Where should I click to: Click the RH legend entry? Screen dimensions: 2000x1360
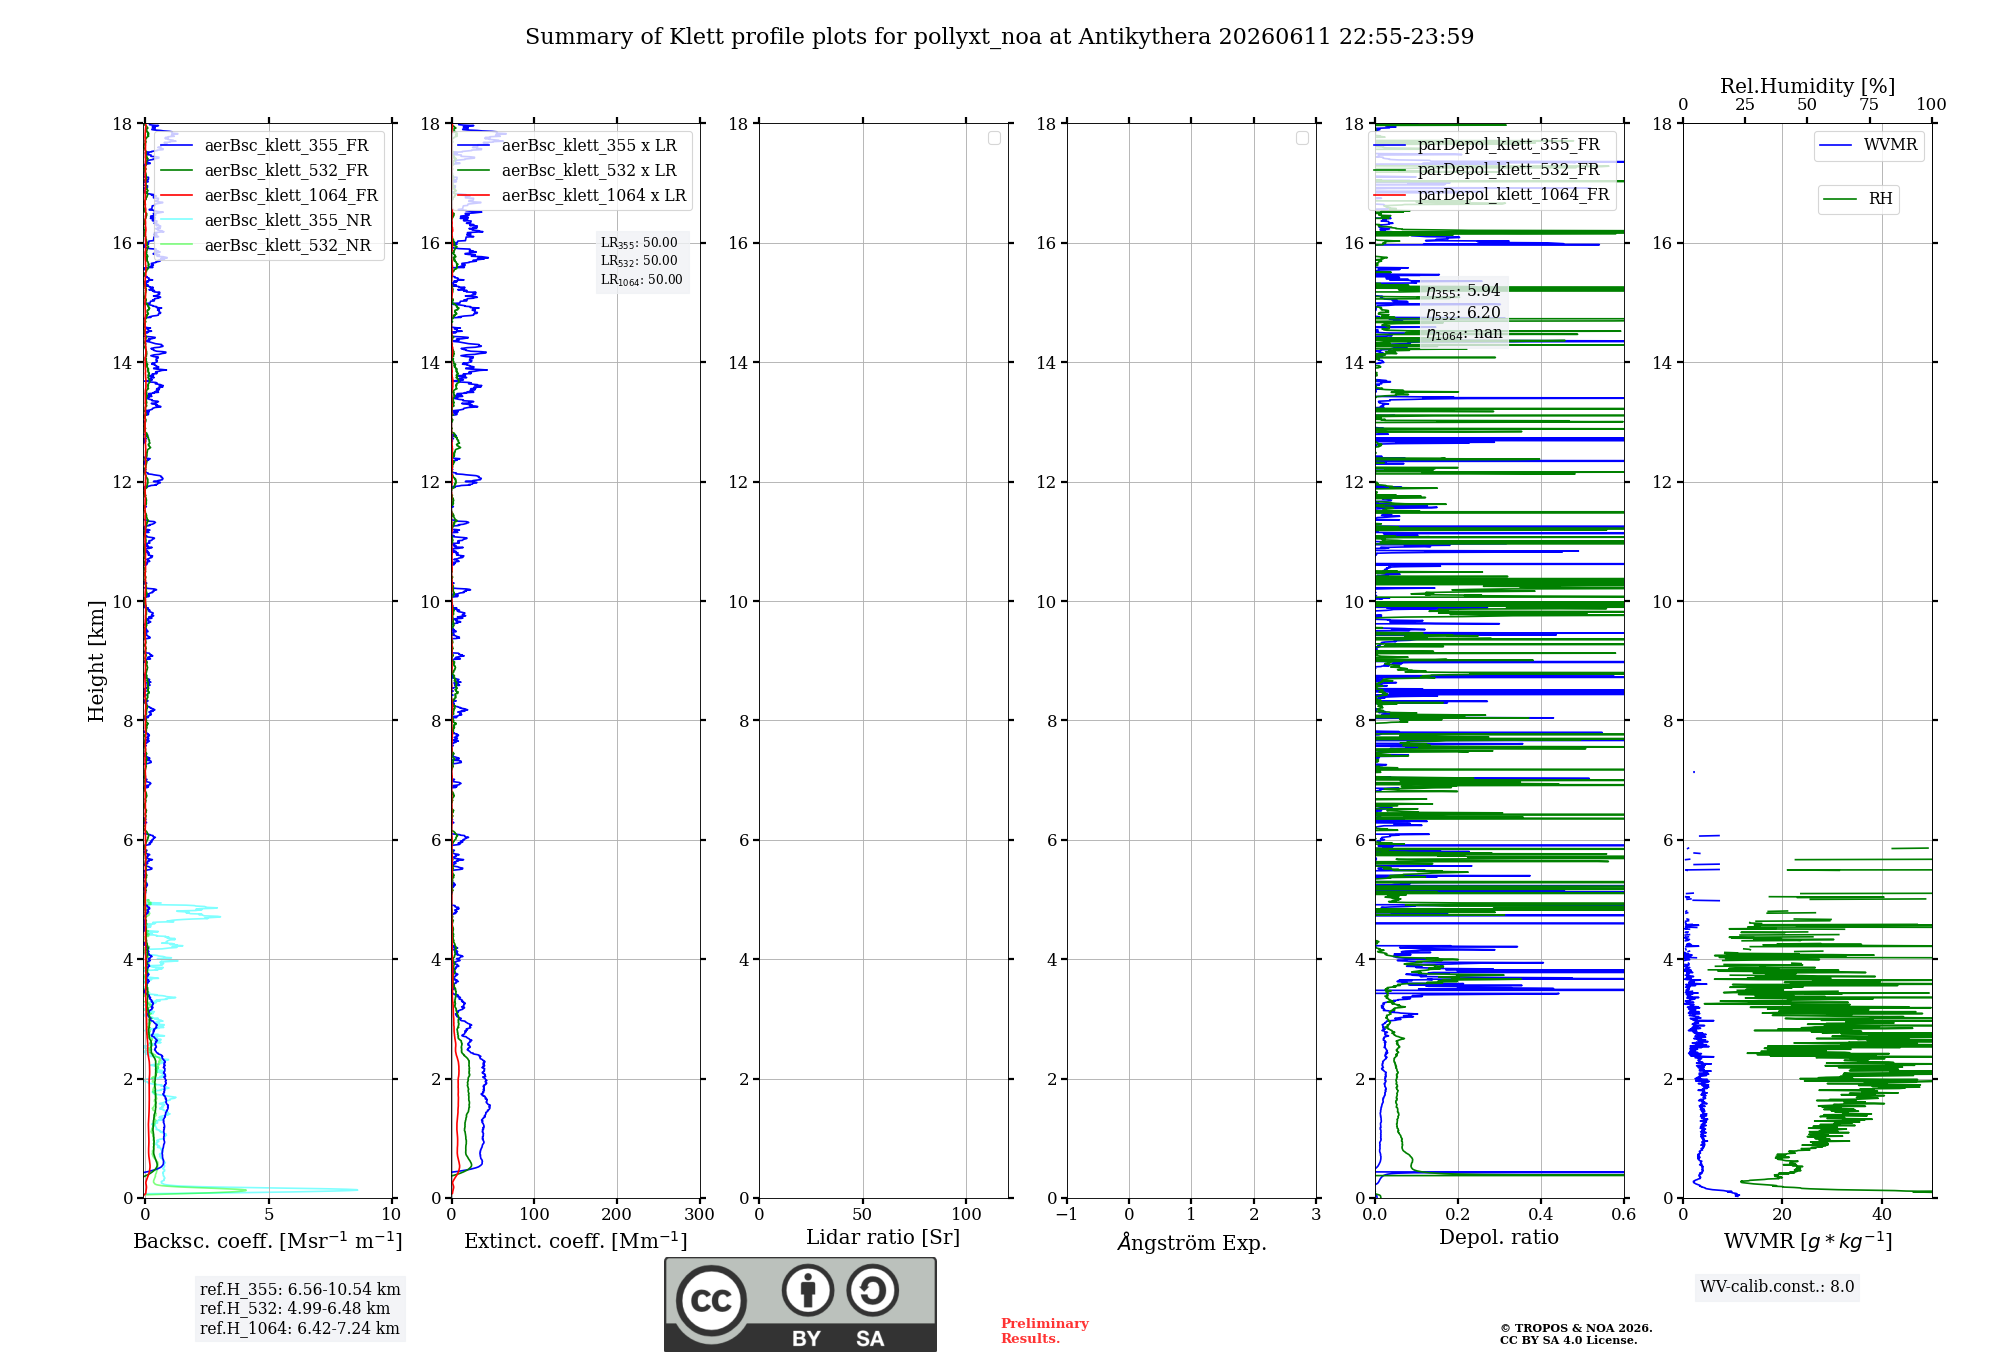[1859, 199]
